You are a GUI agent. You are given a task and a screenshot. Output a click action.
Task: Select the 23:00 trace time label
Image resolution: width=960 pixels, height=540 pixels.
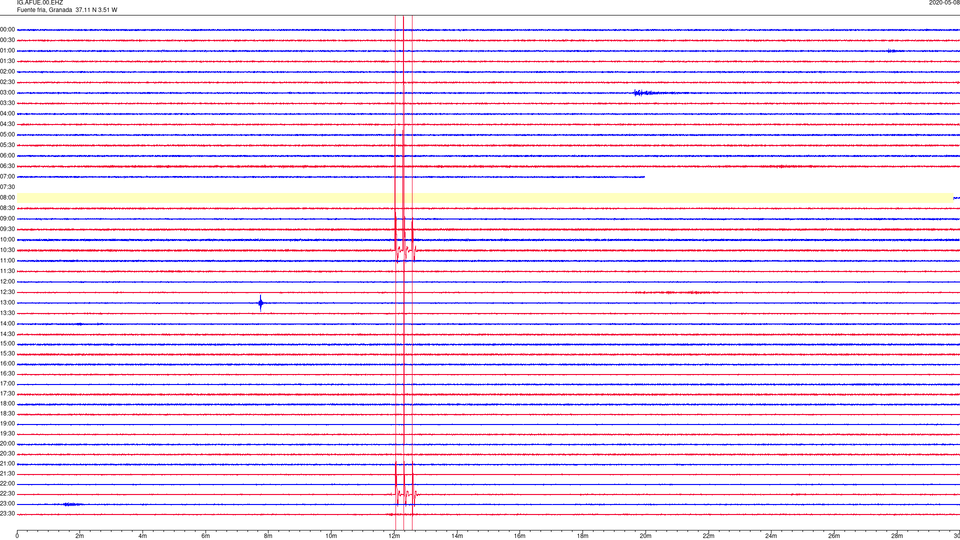[x=7, y=504]
